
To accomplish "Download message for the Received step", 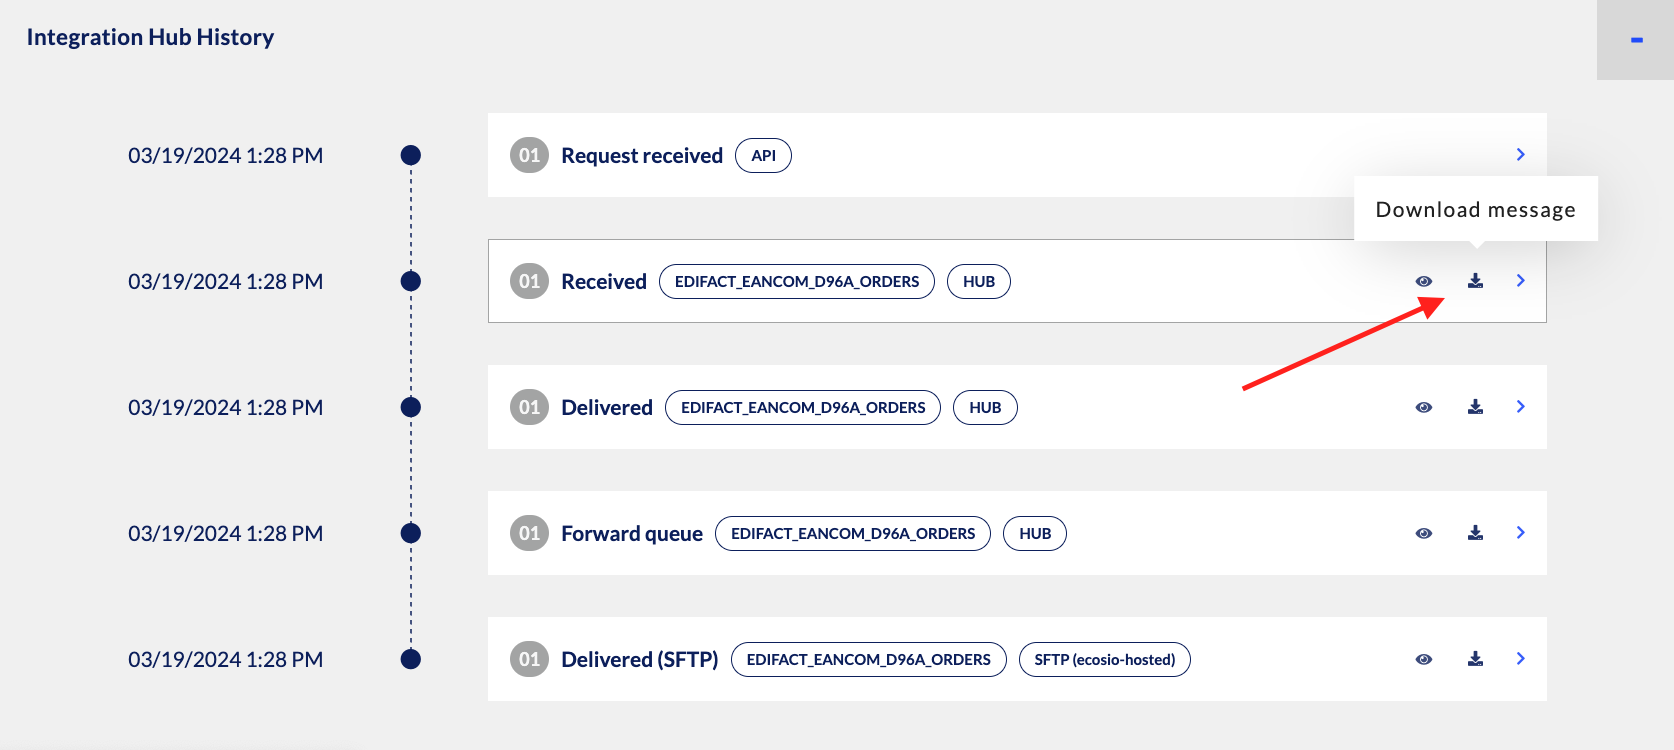I will pos(1475,281).
